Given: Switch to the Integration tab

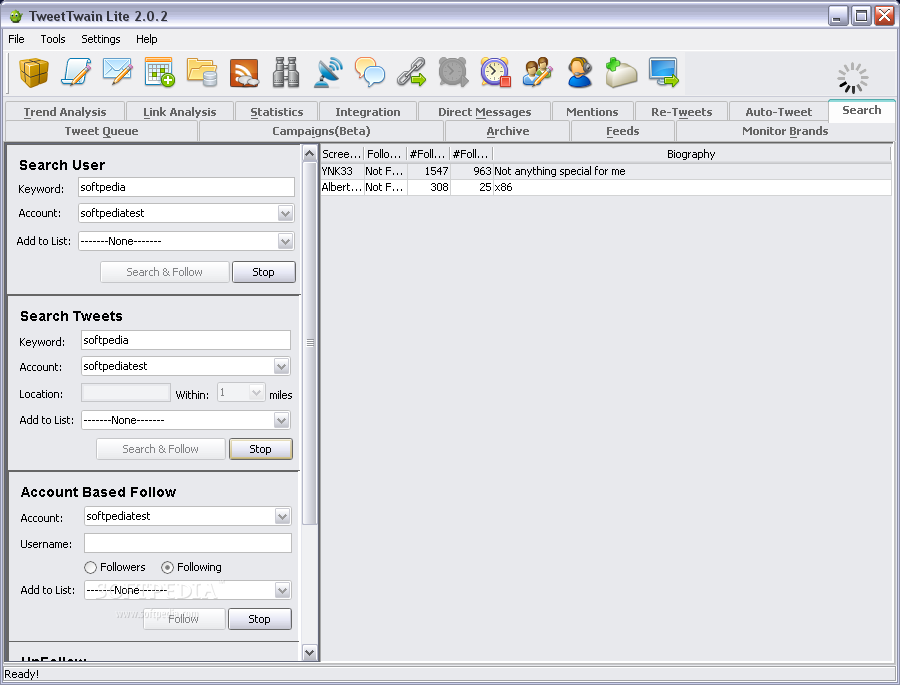Looking at the screenshot, I should pyautogui.click(x=368, y=111).
